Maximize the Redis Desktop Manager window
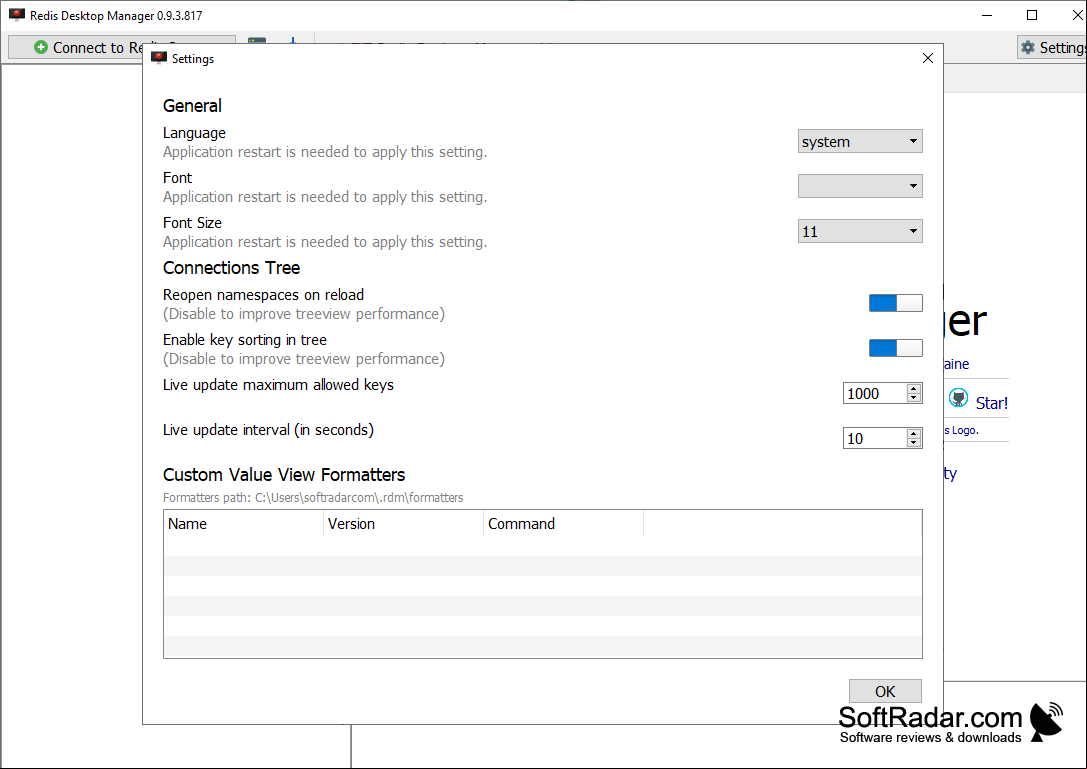Viewport: 1087px width, 769px height. point(1032,15)
